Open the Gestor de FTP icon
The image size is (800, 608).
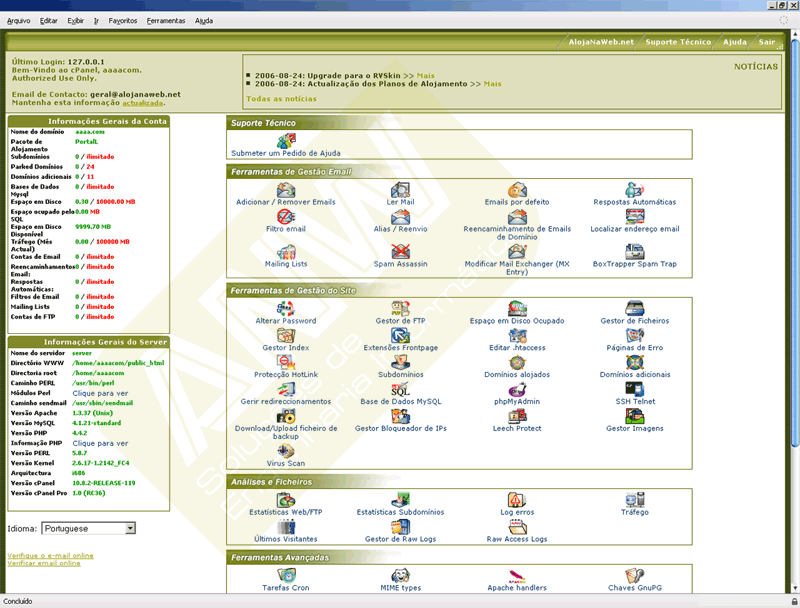click(x=401, y=309)
